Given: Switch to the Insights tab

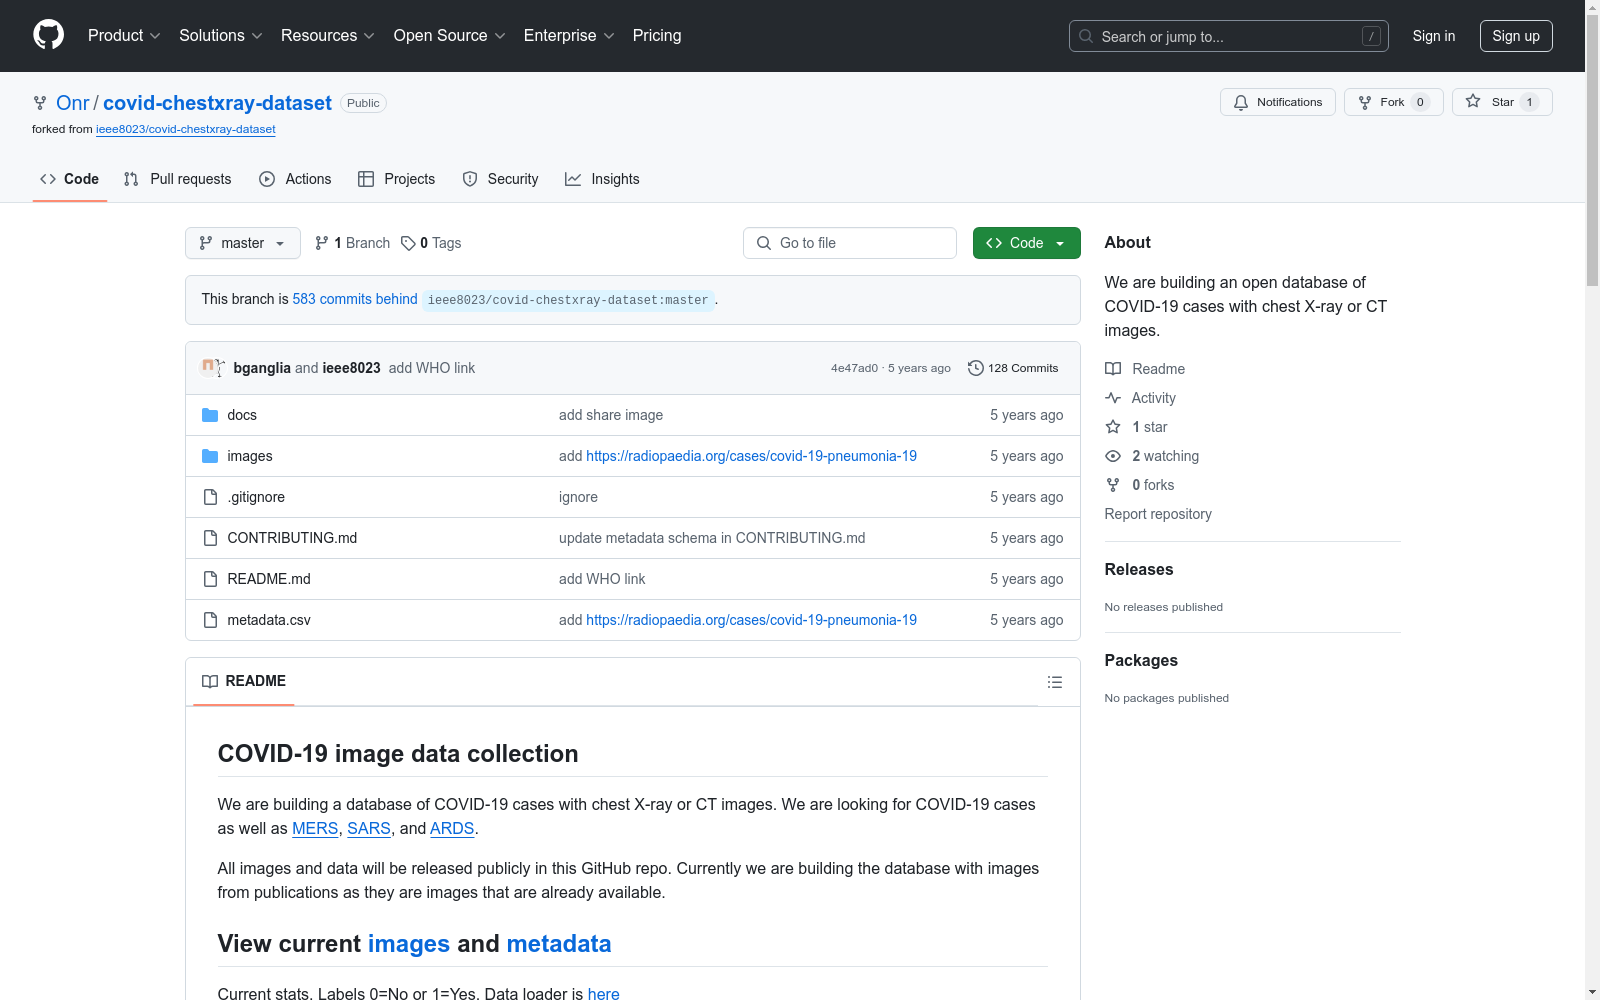Looking at the screenshot, I should pos(602,179).
